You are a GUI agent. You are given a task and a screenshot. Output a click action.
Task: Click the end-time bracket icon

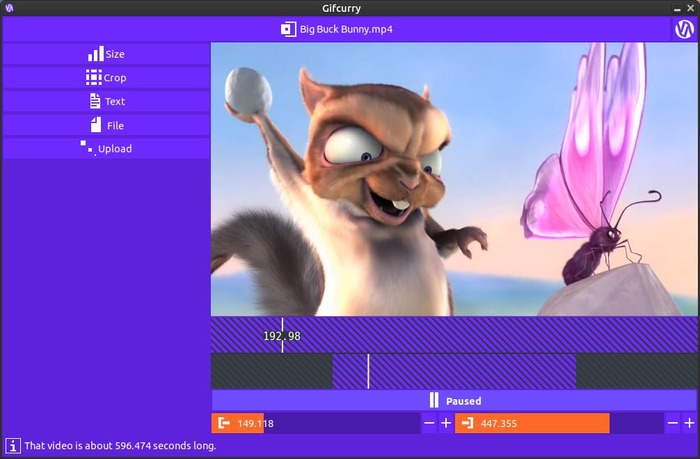click(467, 423)
